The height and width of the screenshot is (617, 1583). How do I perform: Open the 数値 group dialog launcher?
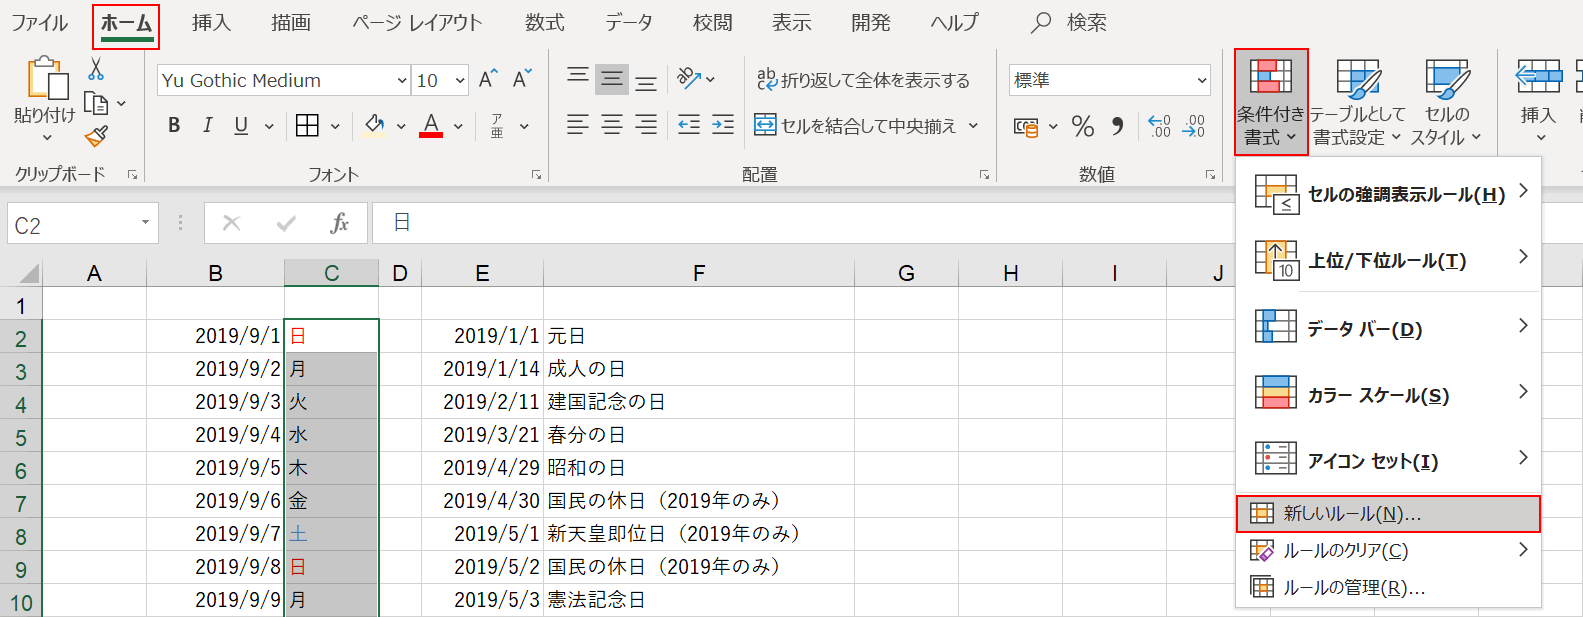(1210, 174)
